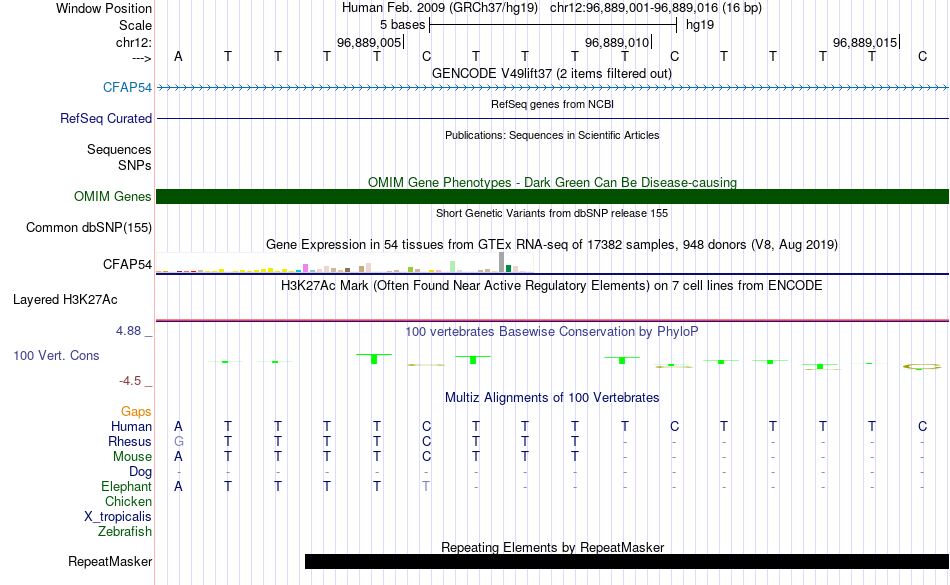
Task: Click the blue CFAP54 GENCODE gene label
Action: click(127, 87)
